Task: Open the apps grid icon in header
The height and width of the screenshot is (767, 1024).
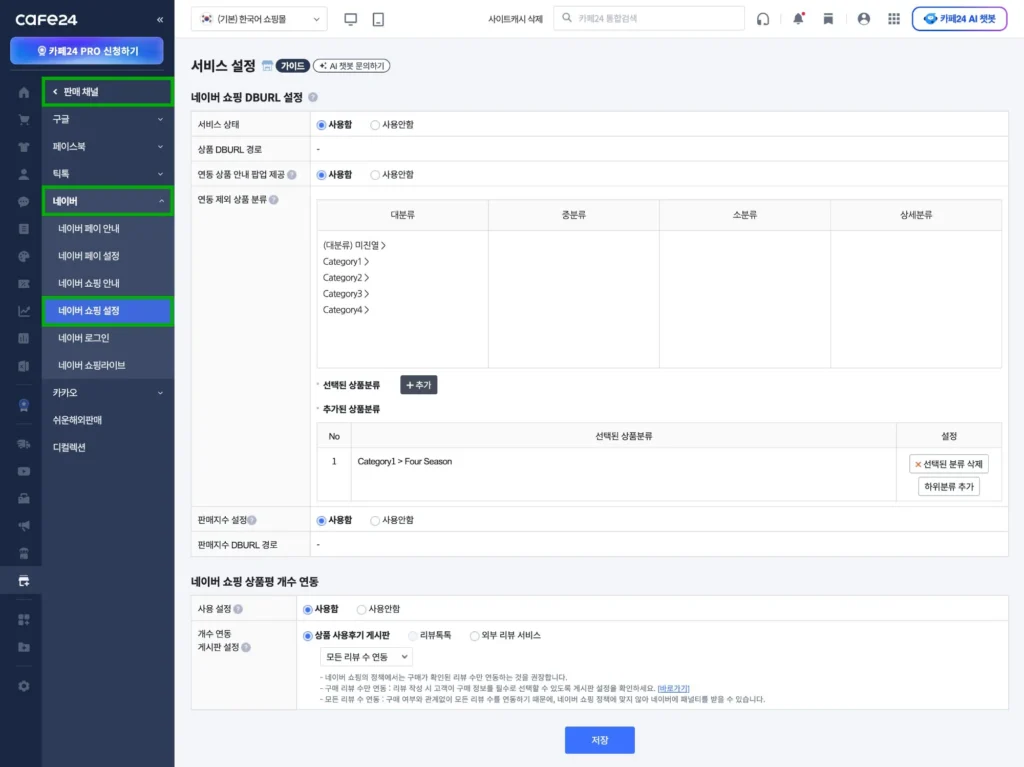Action: [893, 19]
